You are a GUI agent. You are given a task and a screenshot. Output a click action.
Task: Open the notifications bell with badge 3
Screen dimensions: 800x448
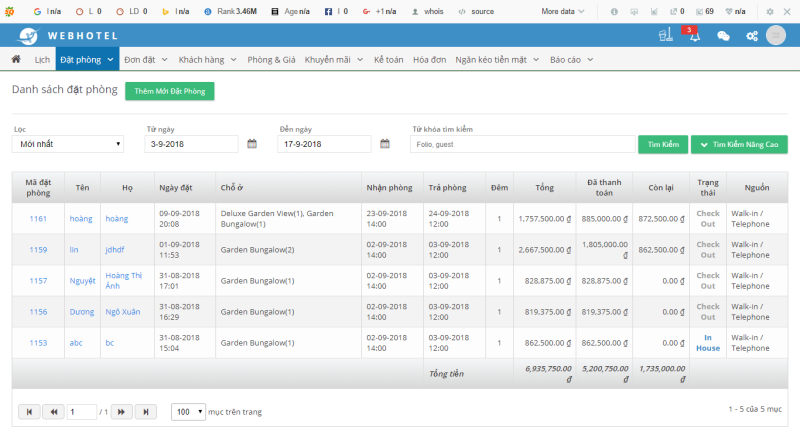694,35
